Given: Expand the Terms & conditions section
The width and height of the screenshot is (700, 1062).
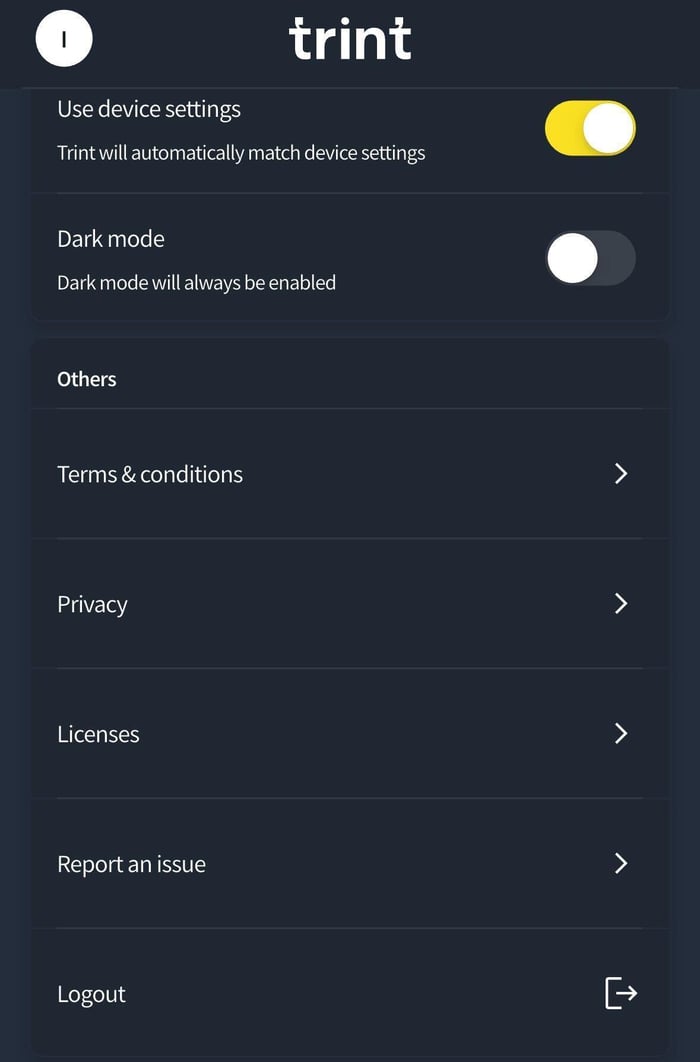Looking at the screenshot, I should click(350, 473).
